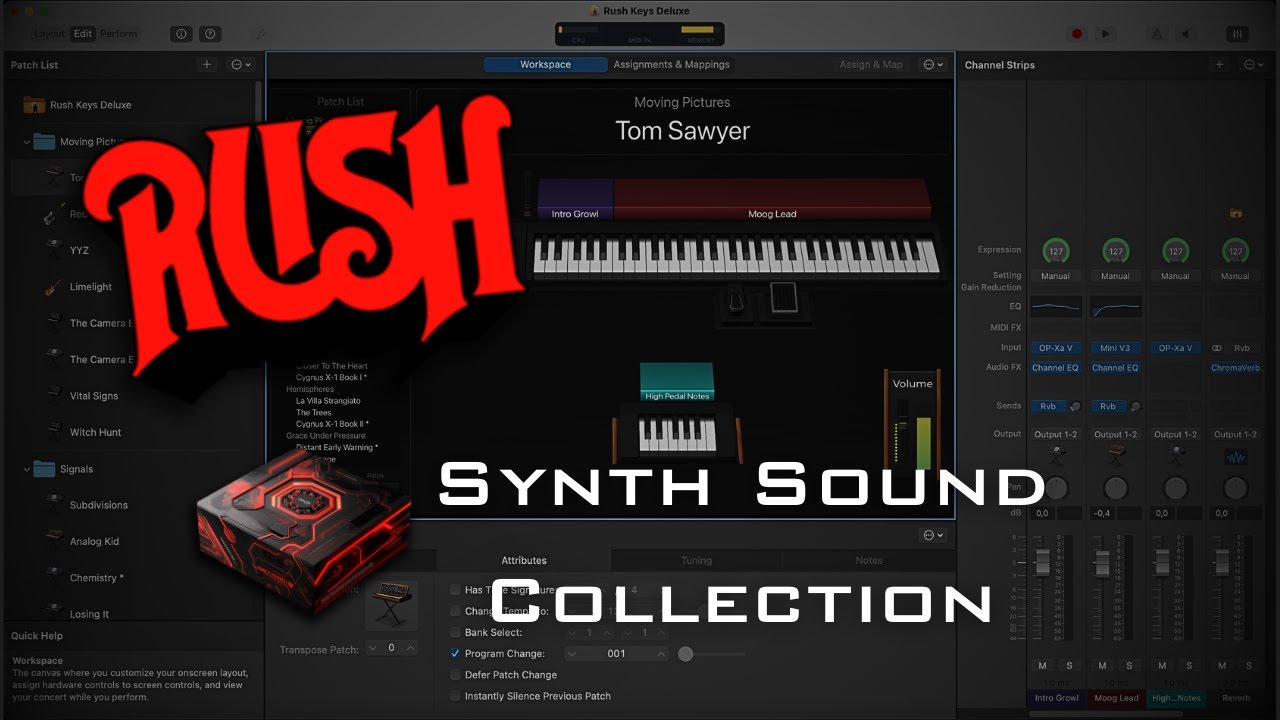1280x720 pixels.
Task: Click the master mute speaker icon
Action: click(1185, 33)
